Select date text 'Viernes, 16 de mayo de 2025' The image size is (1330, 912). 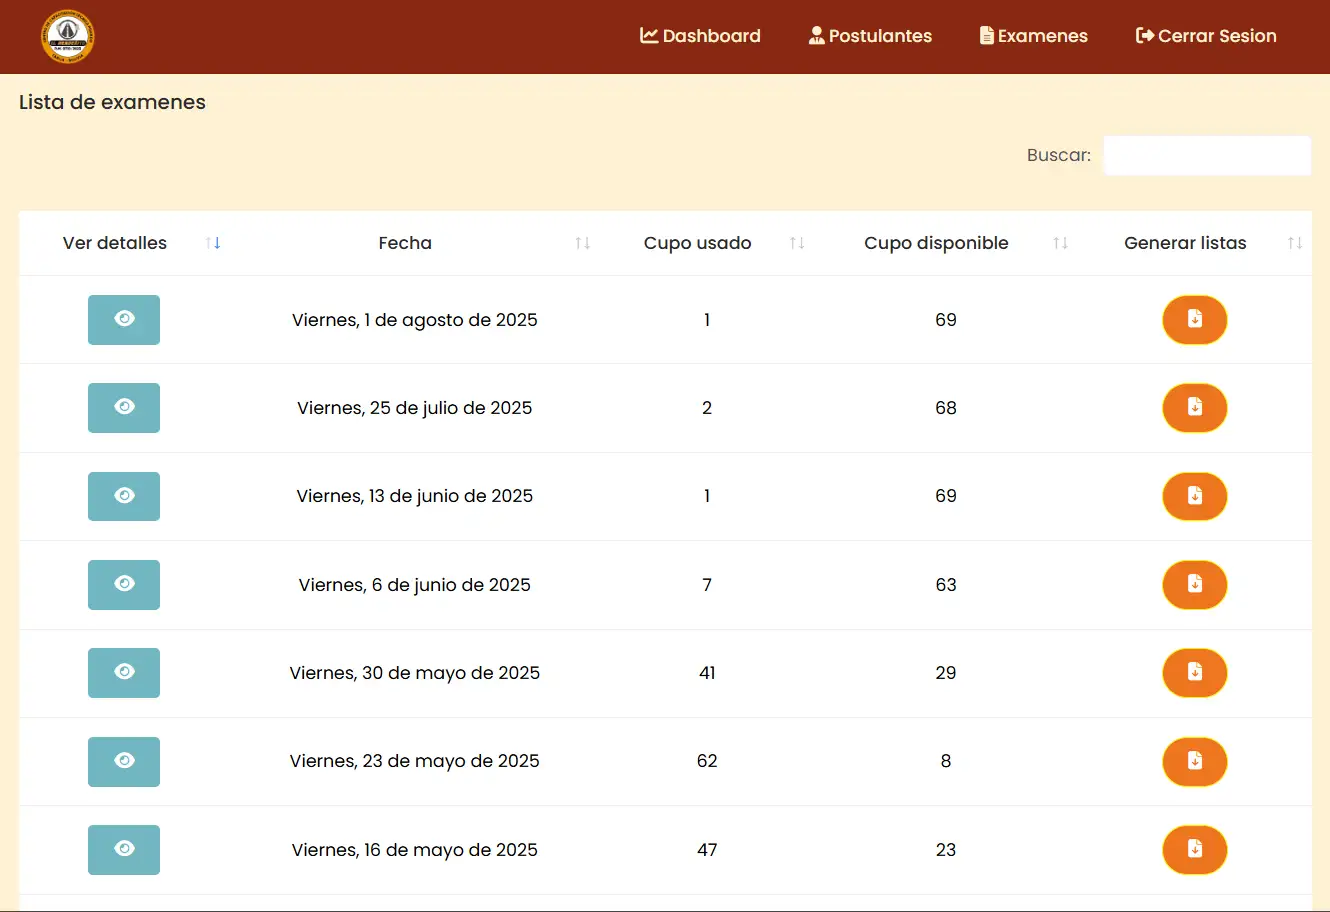(415, 850)
